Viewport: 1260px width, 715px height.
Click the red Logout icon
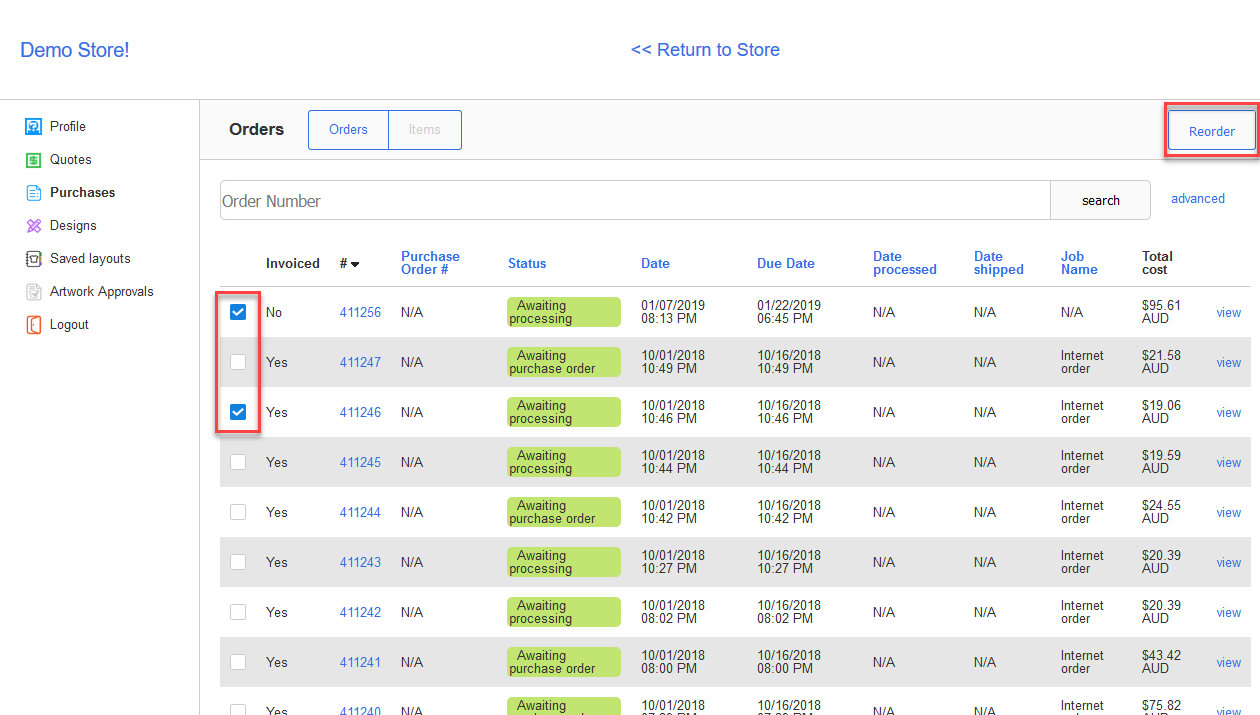[x=33, y=324]
